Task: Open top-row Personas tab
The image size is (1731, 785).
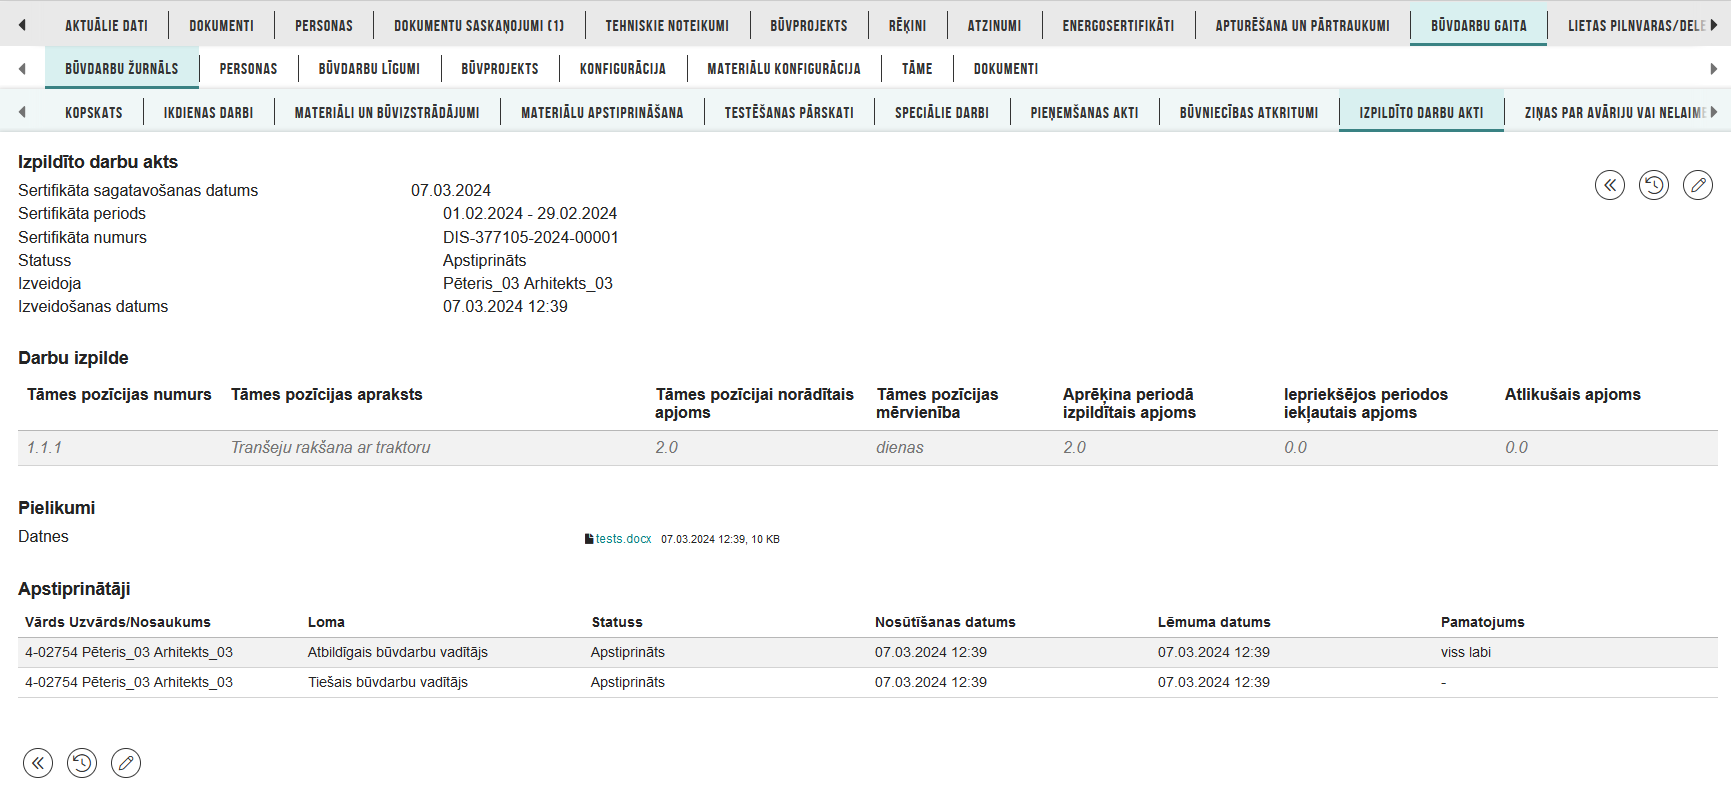Action: point(324,25)
